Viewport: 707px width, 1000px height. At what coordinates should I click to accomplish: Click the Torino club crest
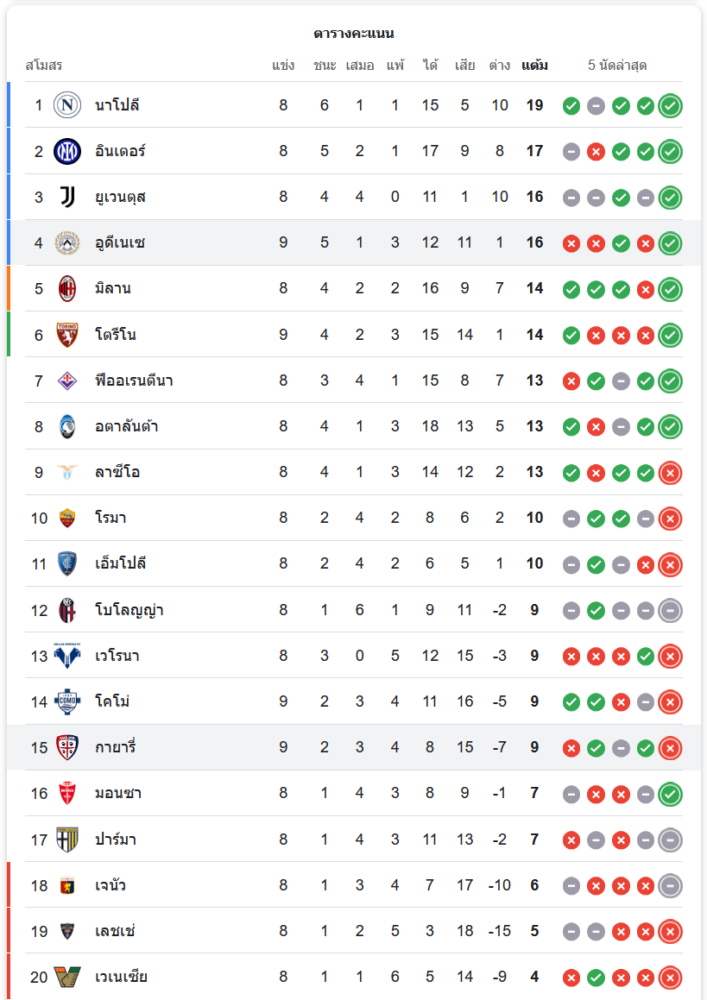click(67, 335)
